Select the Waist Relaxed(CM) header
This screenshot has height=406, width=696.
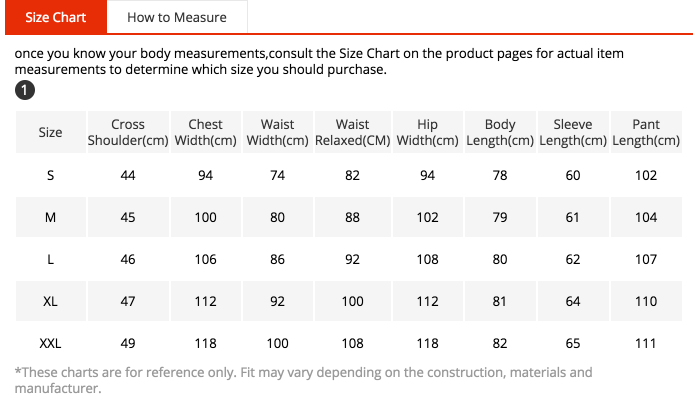[352, 133]
